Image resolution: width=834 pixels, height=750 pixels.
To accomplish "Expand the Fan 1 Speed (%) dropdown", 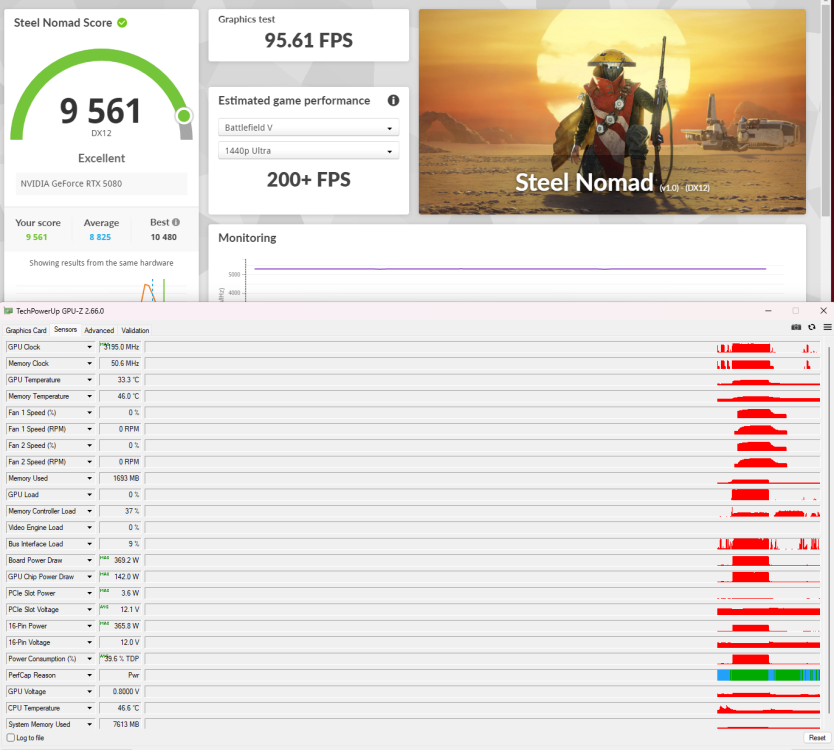I will pos(89,413).
